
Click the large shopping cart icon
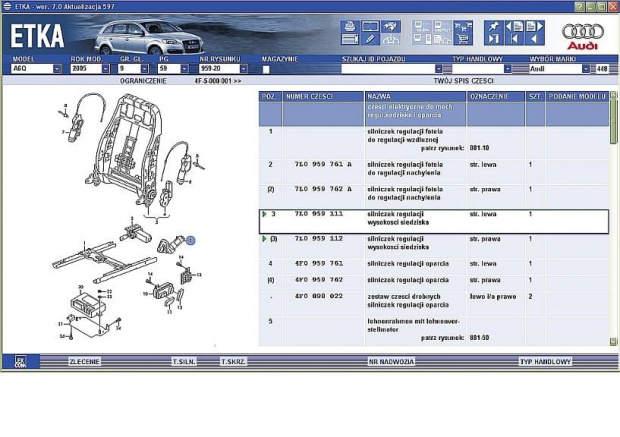point(463,39)
